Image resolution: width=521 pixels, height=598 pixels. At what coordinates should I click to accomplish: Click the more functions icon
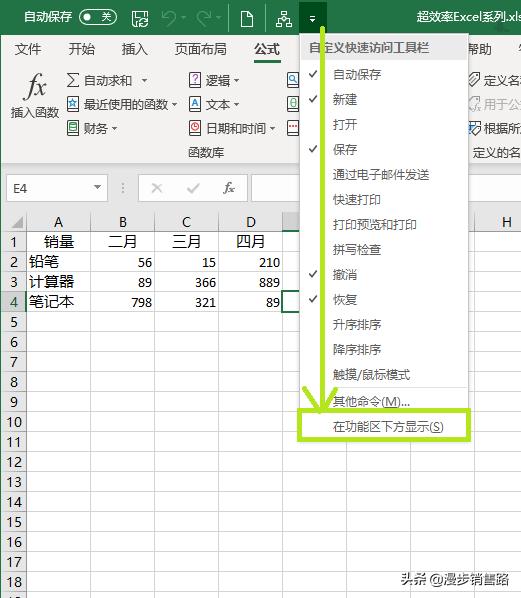pyautogui.click(x=293, y=128)
